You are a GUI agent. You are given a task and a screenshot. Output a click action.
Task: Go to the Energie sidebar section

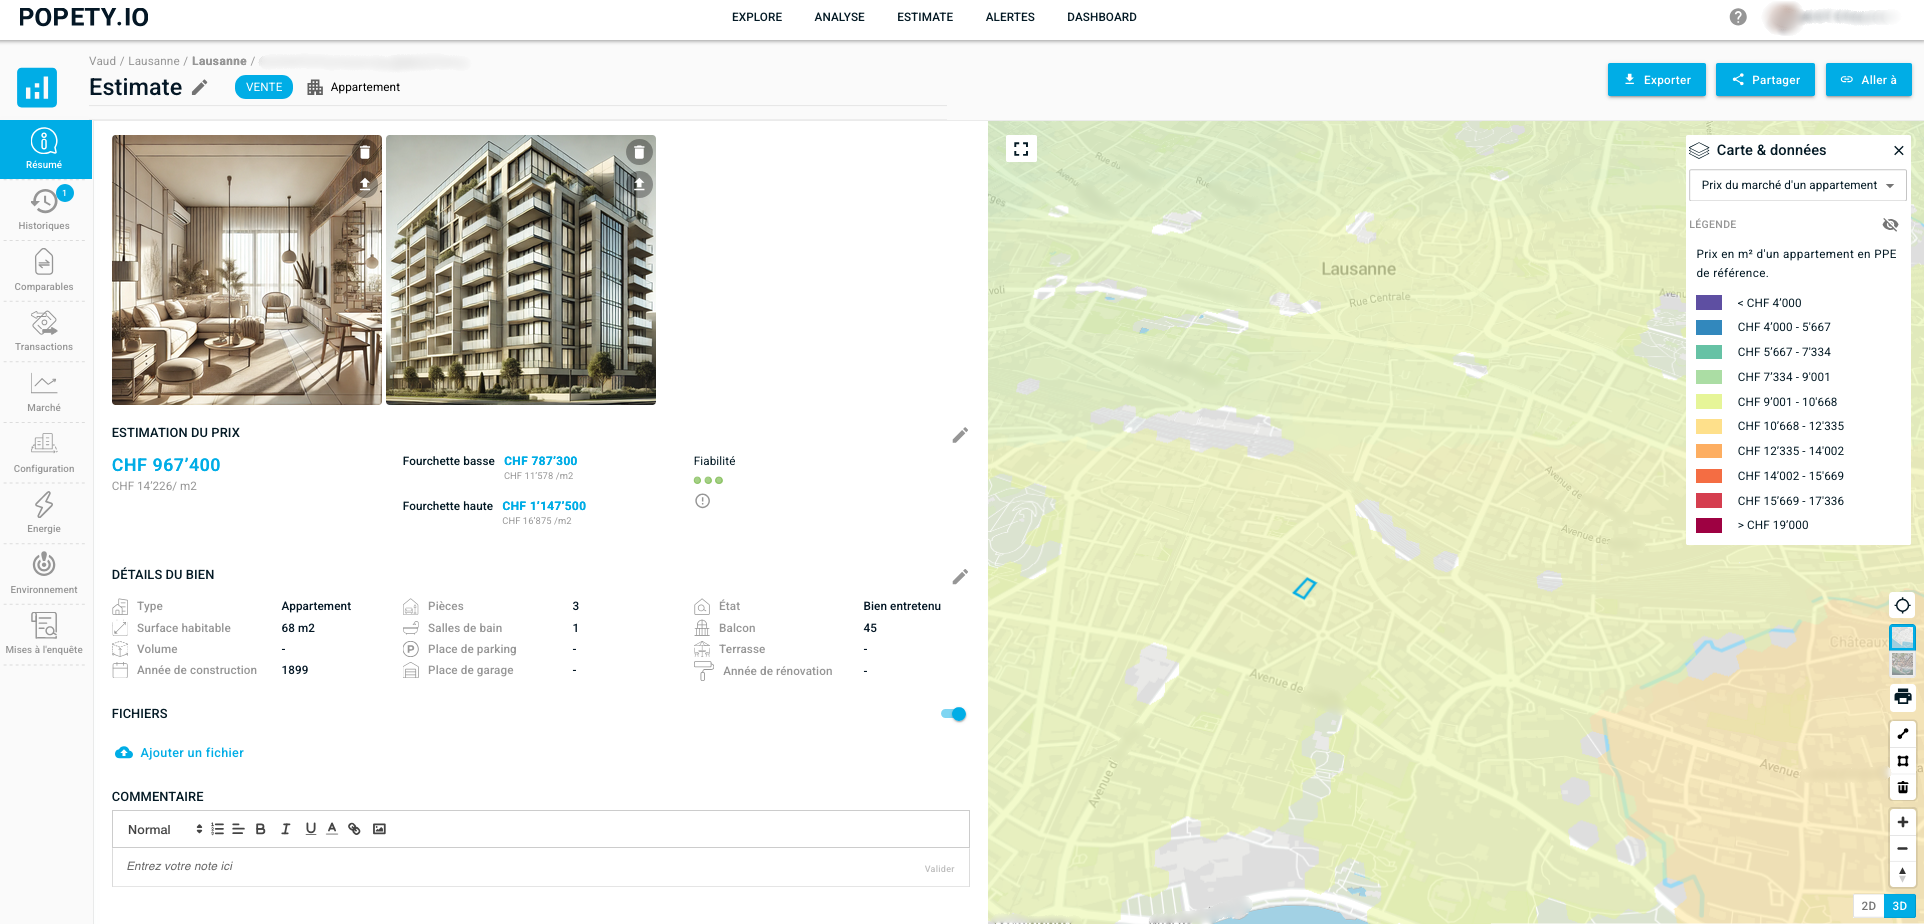[x=44, y=512]
